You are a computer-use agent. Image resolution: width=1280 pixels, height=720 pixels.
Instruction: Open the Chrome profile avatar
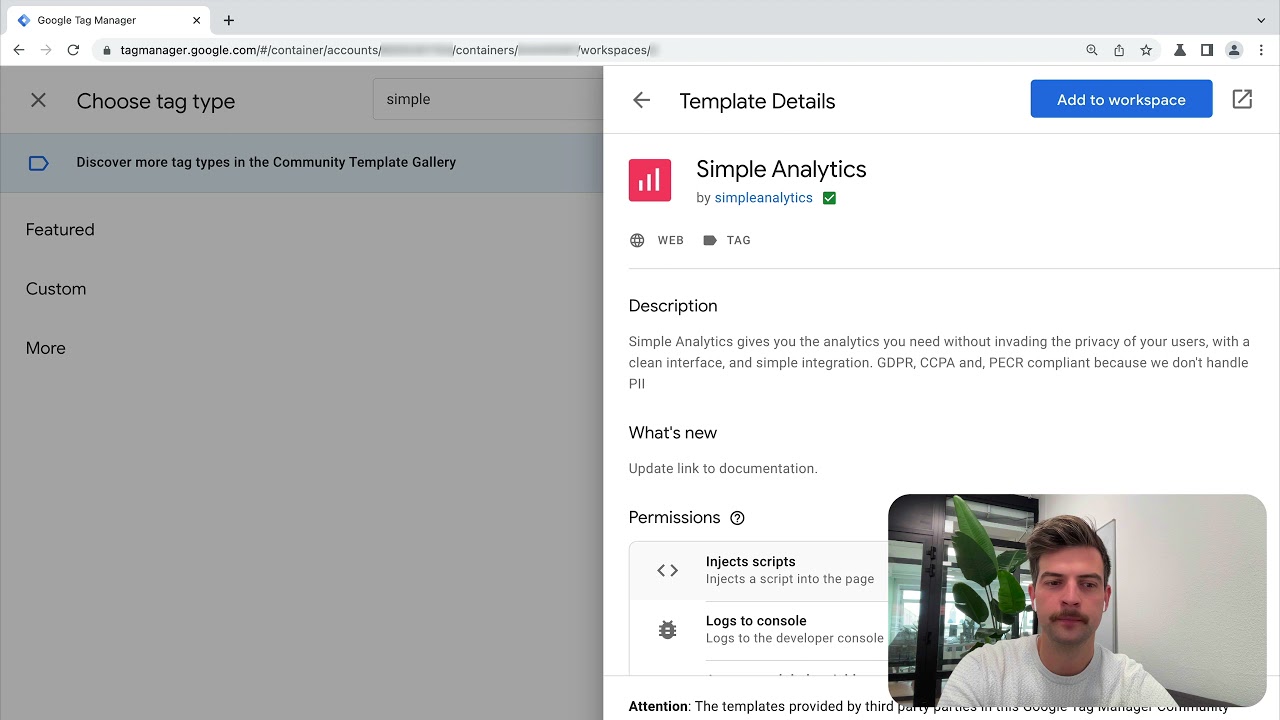(x=1234, y=50)
